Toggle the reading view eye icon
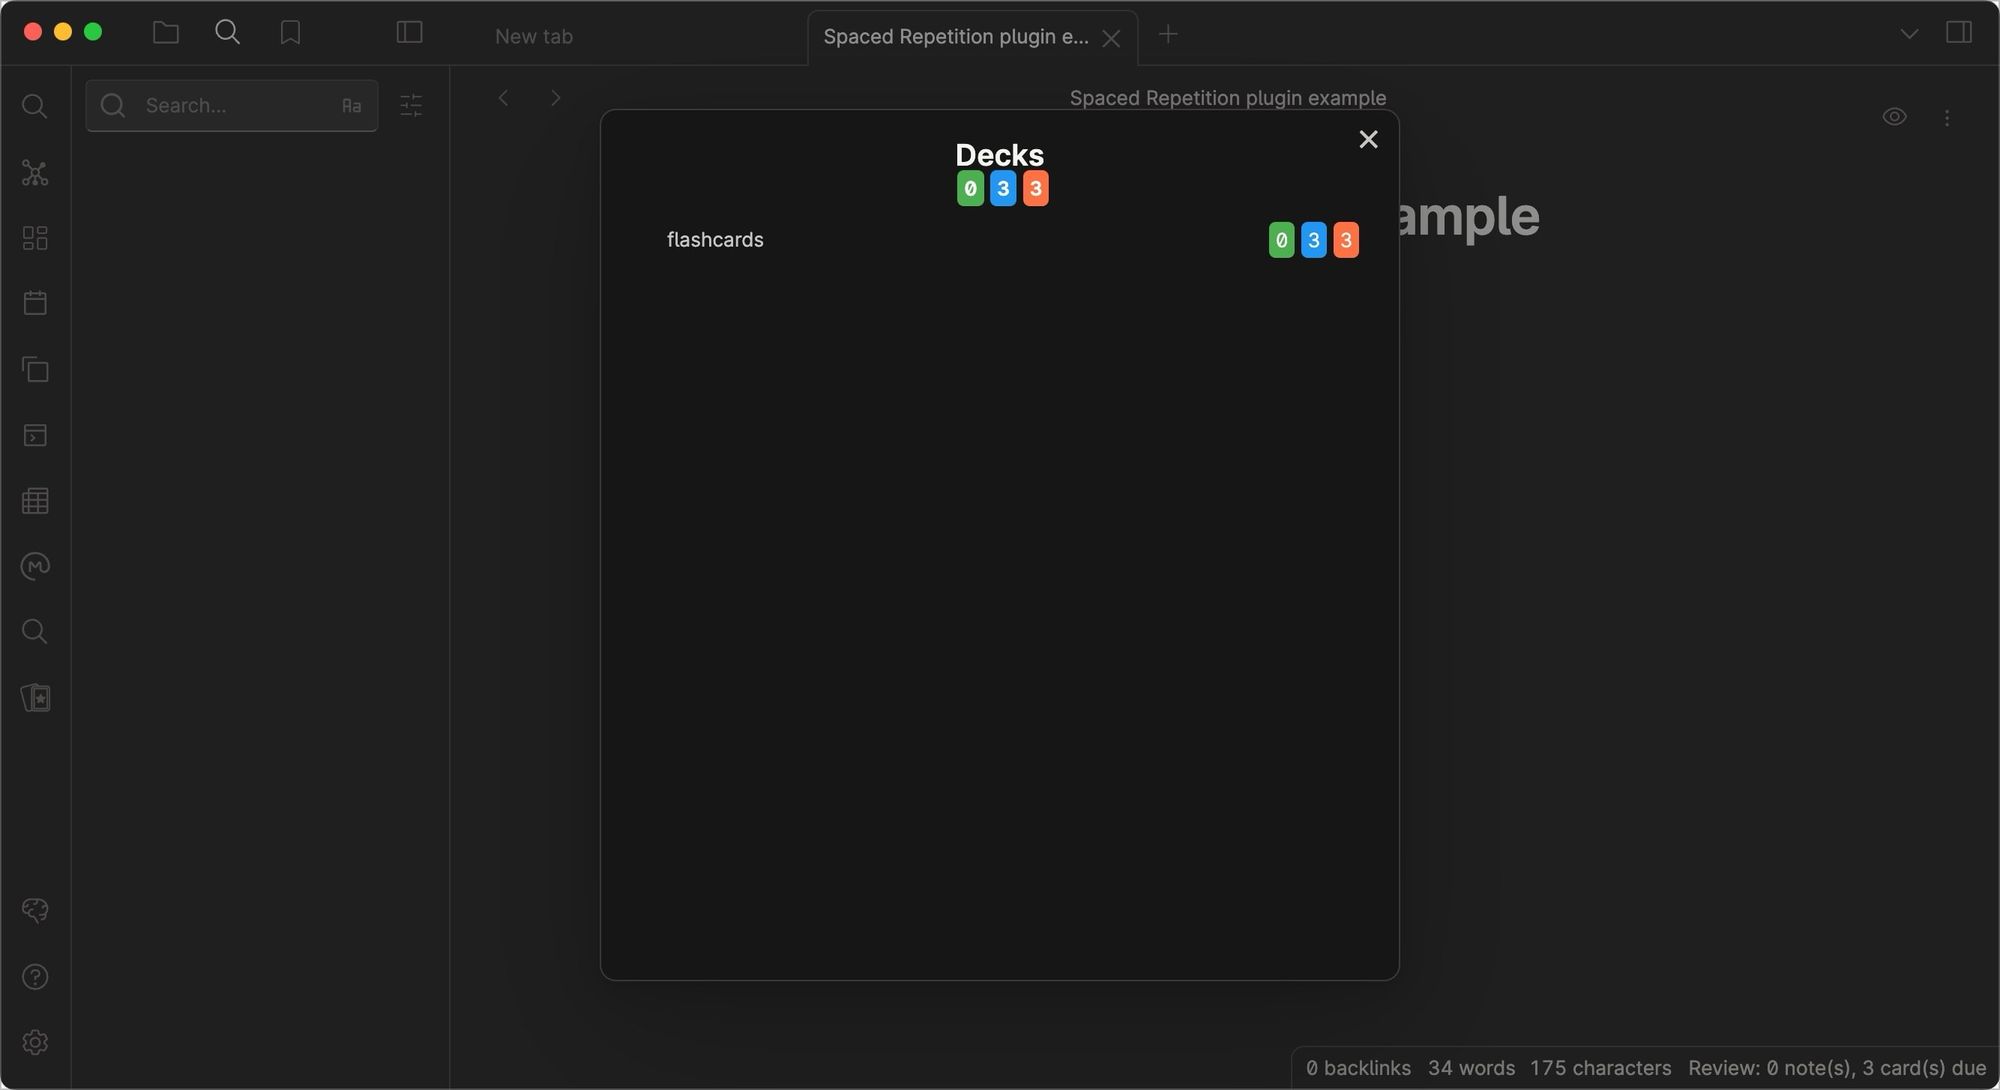 (x=1894, y=117)
